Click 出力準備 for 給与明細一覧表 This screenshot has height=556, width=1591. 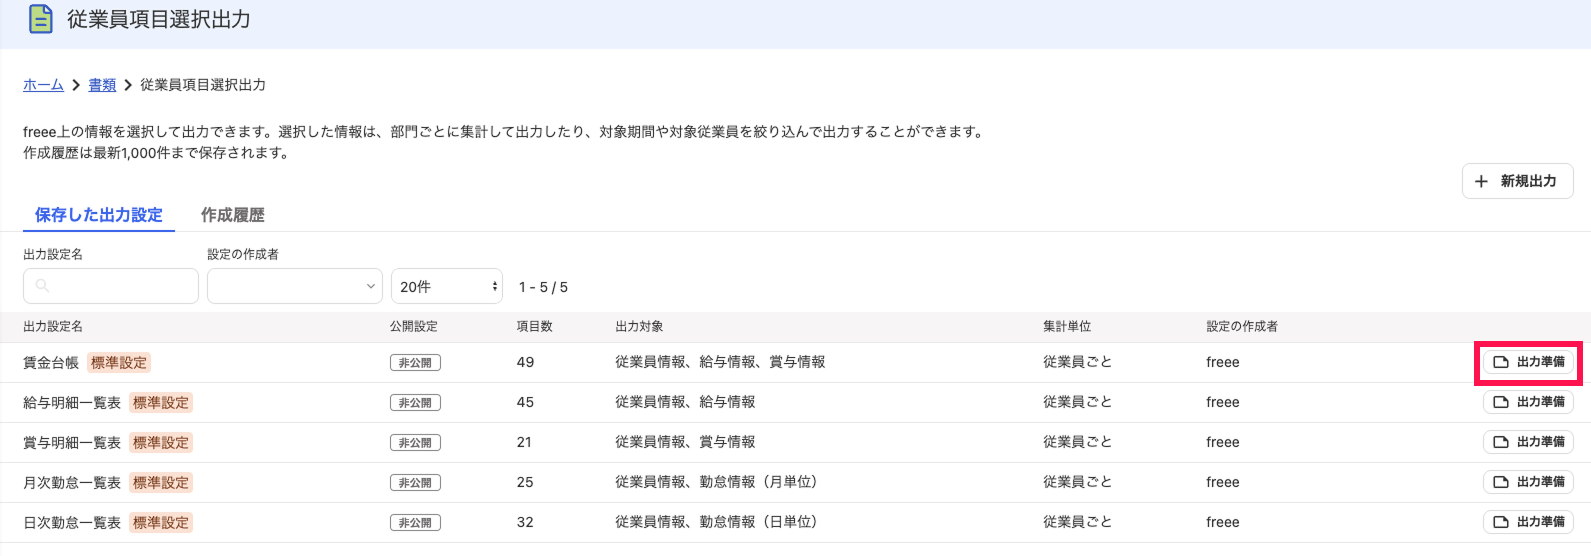tap(1528, 402)
